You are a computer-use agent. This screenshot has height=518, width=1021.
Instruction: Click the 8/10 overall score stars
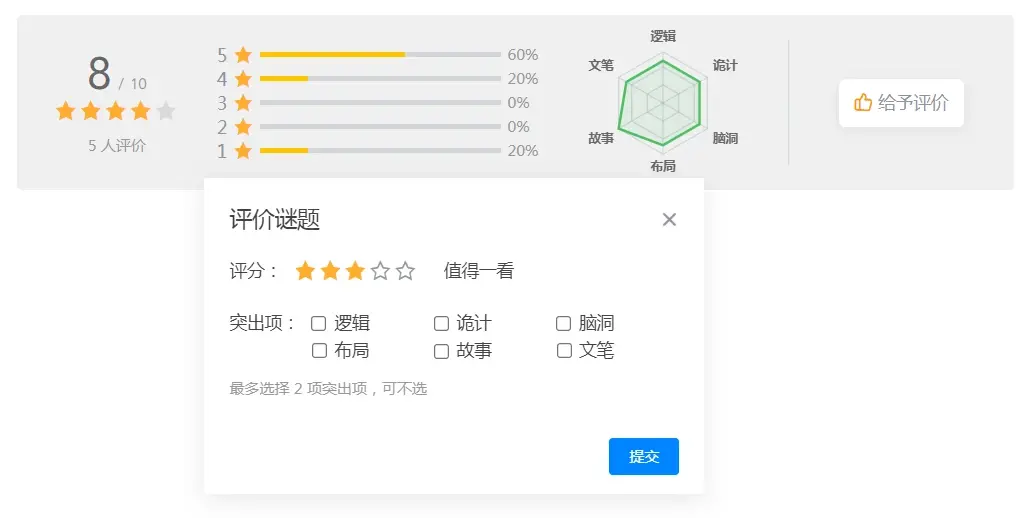pyautogui.click(x=116, y=111)
